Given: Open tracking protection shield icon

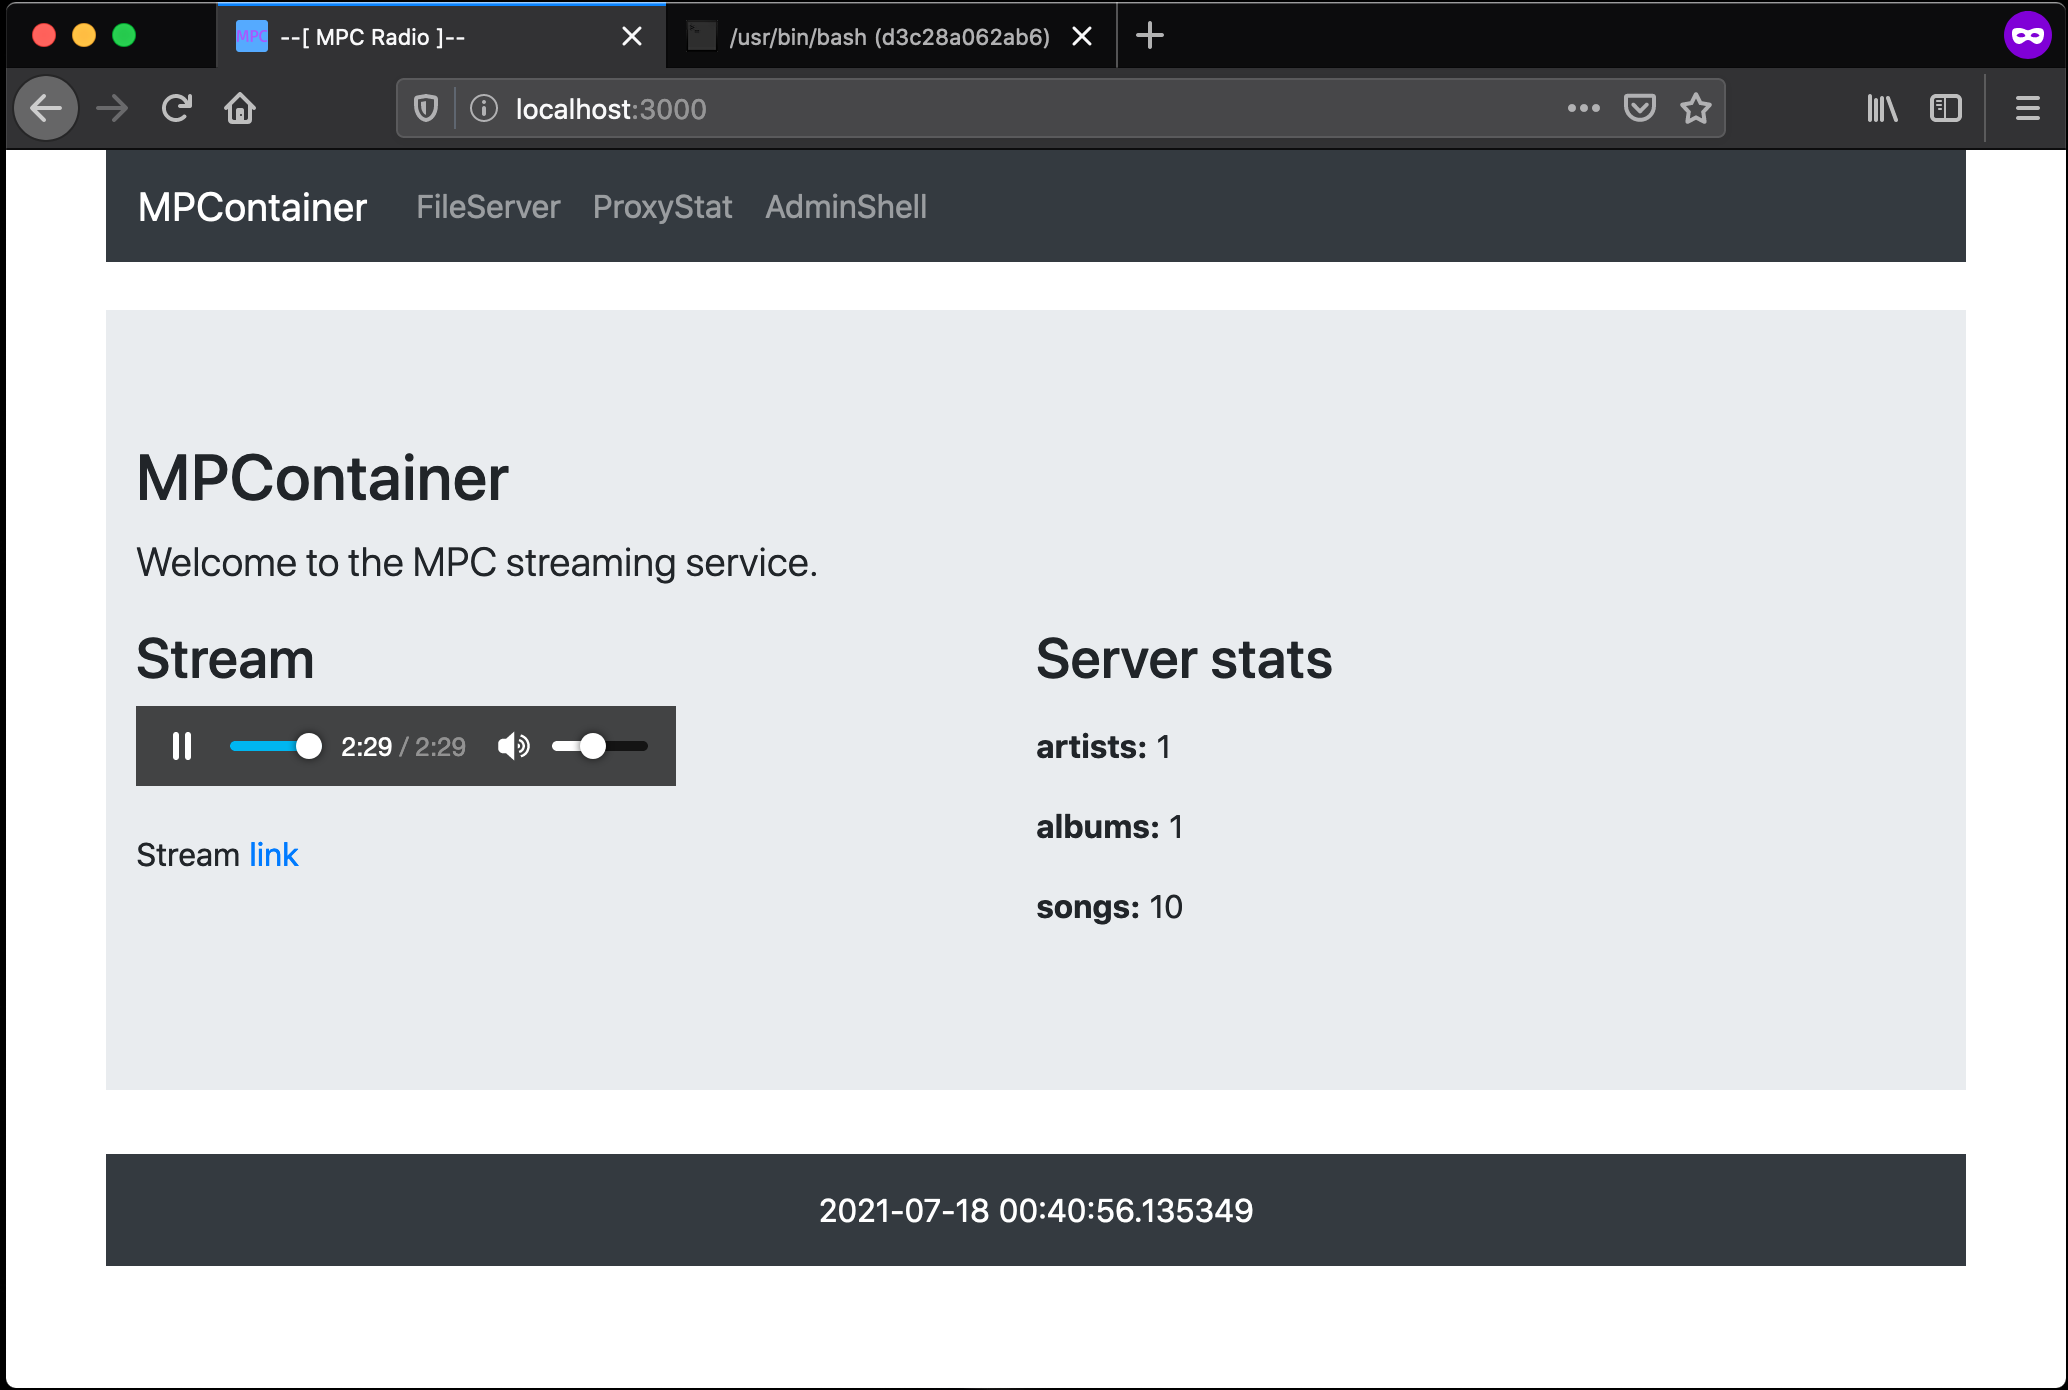Looking at the screenshot, I should (x=426, y=108).
